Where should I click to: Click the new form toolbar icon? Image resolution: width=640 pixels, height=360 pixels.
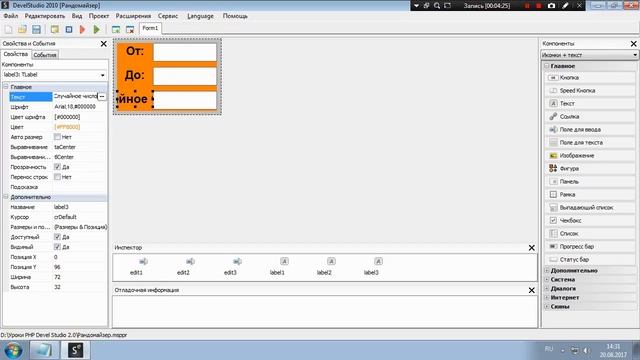tap(116, 29)
